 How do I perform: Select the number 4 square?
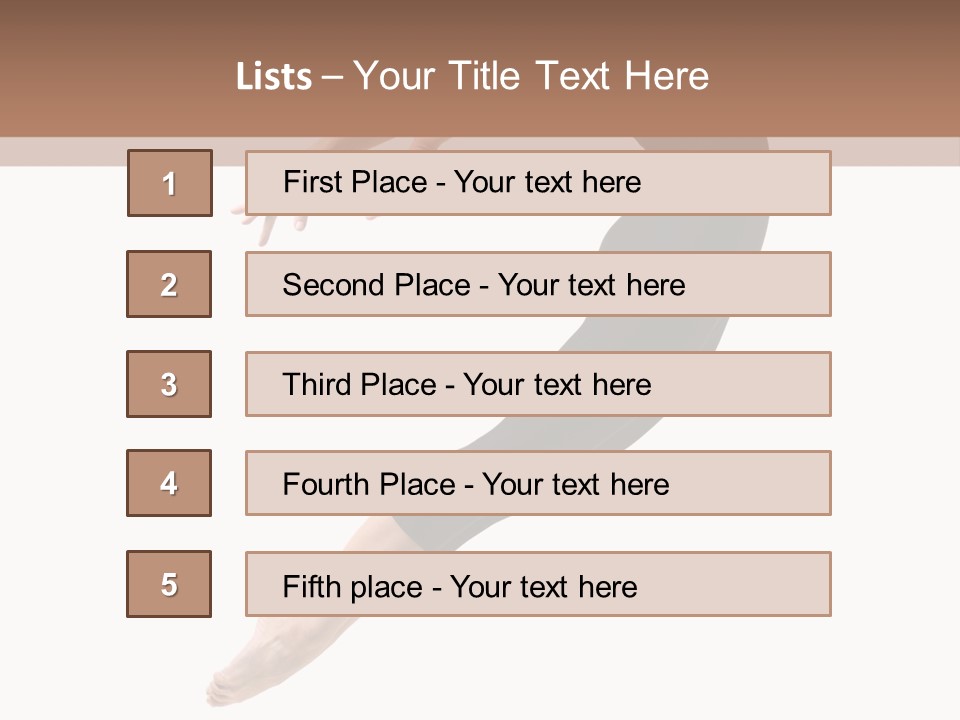tap(169, 483)
